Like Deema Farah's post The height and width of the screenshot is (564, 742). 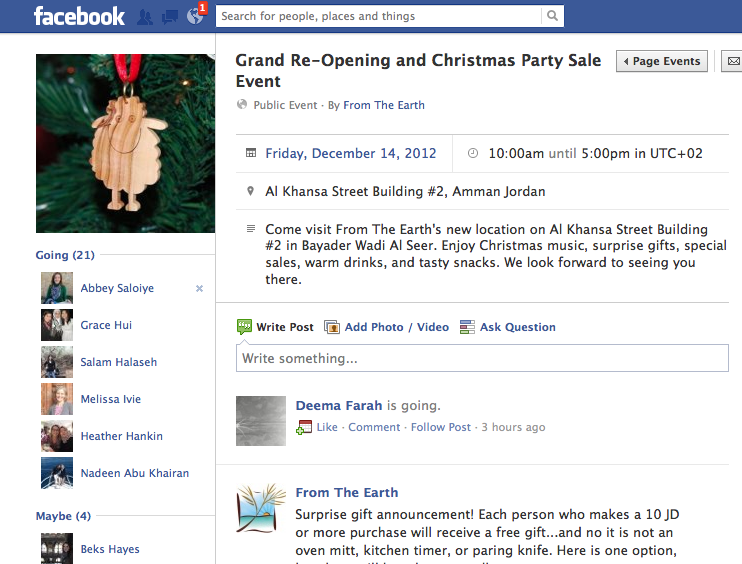click(326, 427)
